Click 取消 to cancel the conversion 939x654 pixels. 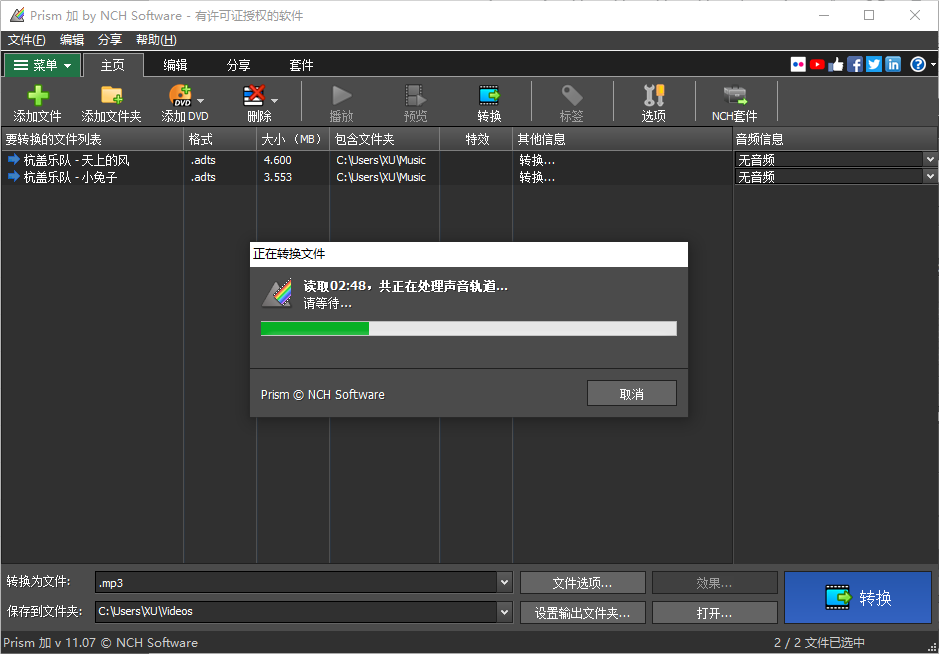(x=631, y=392)
